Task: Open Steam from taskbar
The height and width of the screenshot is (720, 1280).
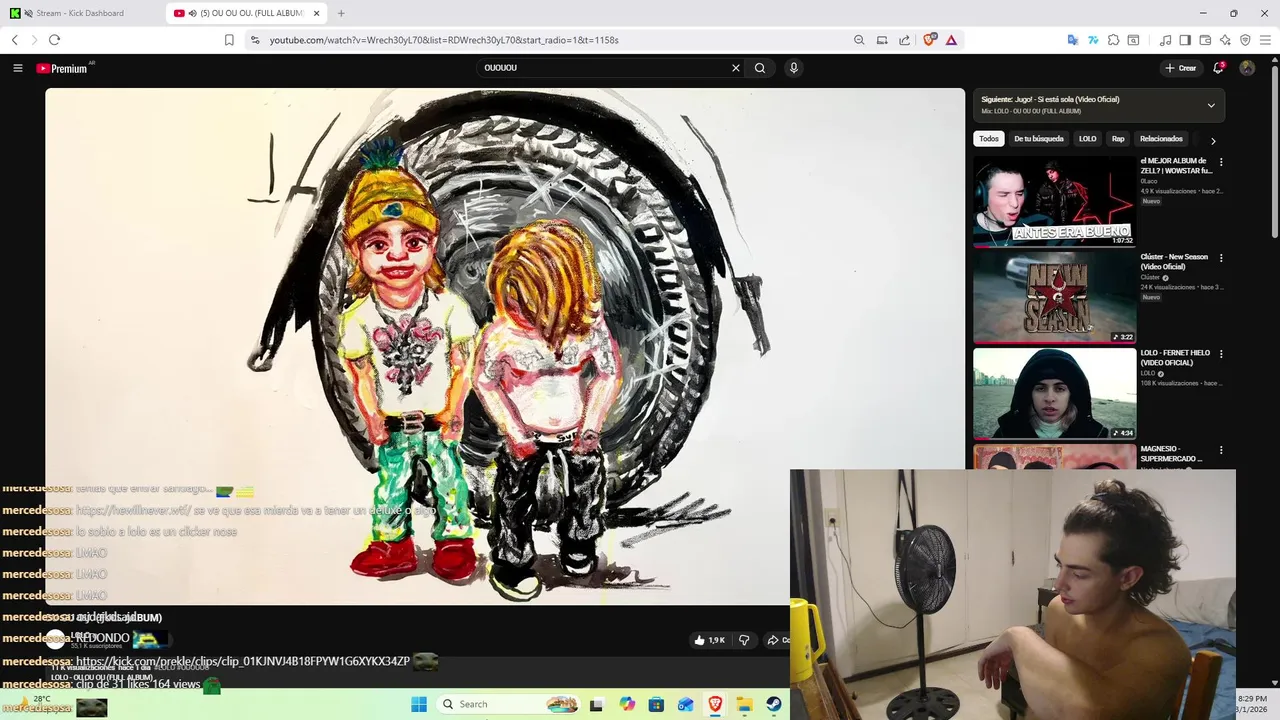Action: (x=774, y=704)
